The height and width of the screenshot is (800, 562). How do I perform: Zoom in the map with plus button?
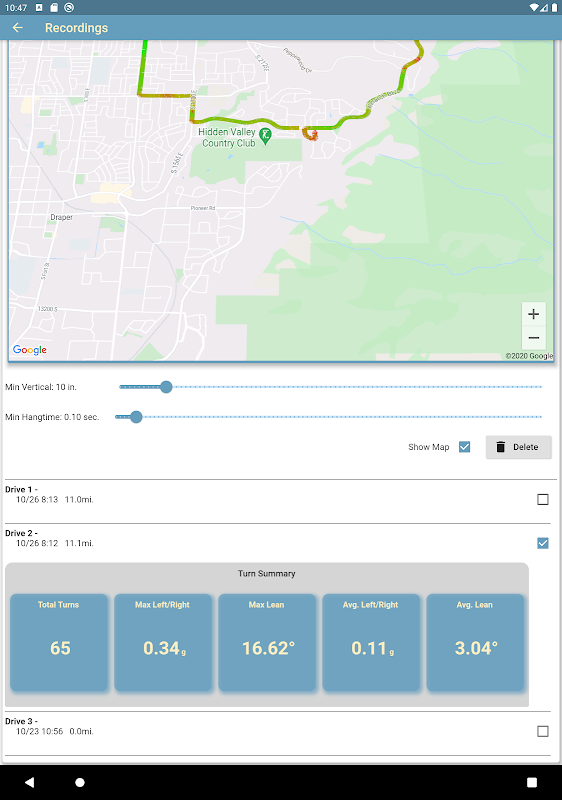coord(533,314)
